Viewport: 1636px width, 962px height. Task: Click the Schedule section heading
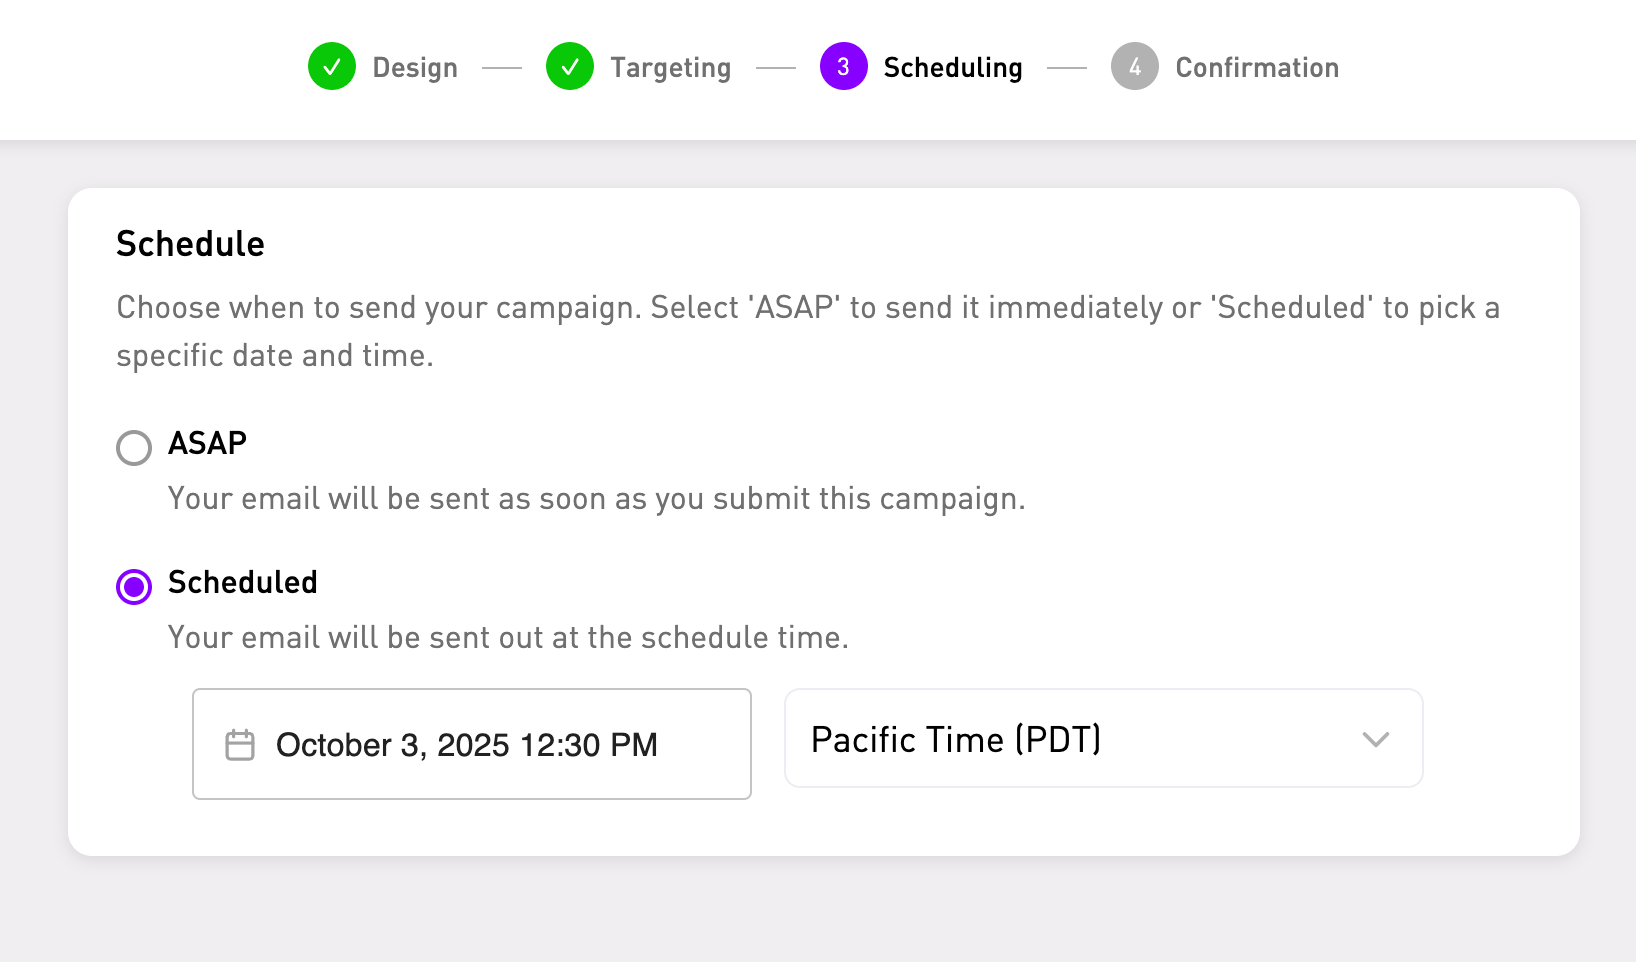pos(190,244)
